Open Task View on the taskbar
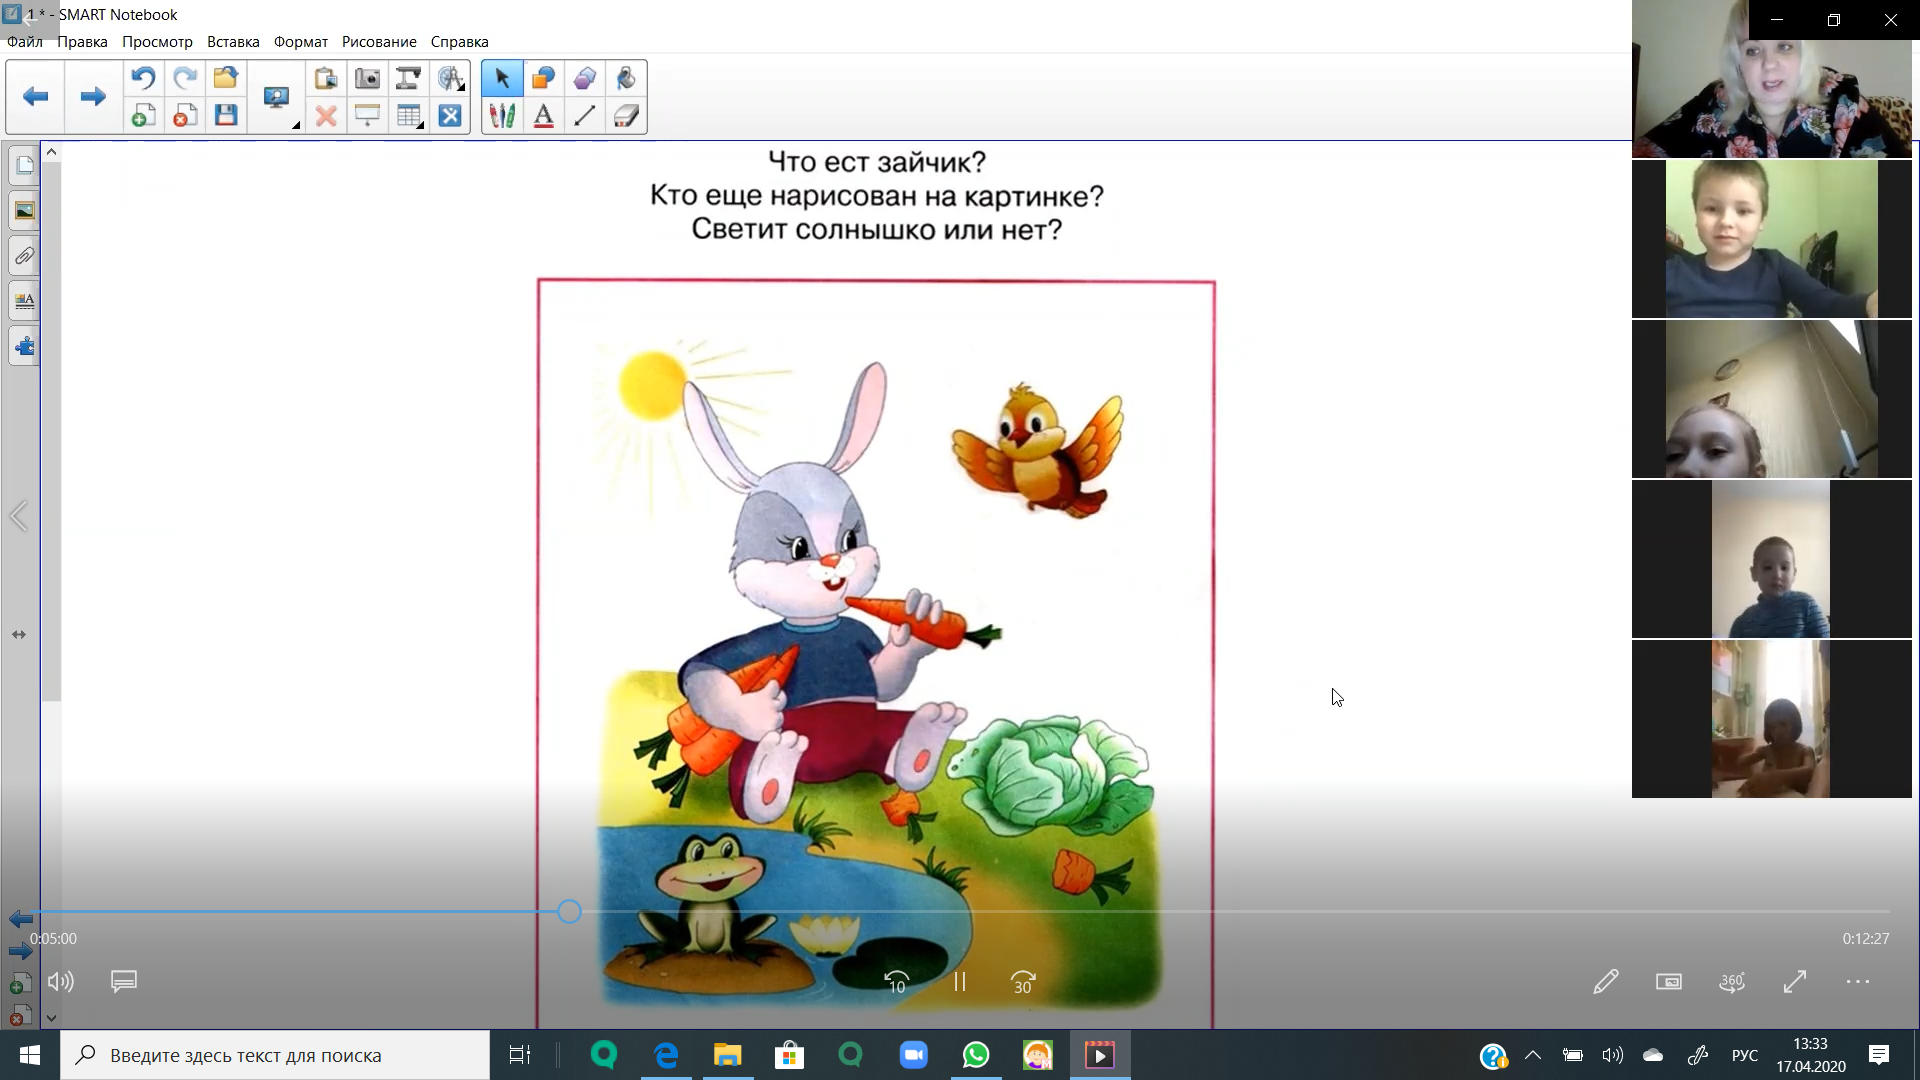Image resolution: width=1920 pixels, height=1080 pixels. (520, 1055)
